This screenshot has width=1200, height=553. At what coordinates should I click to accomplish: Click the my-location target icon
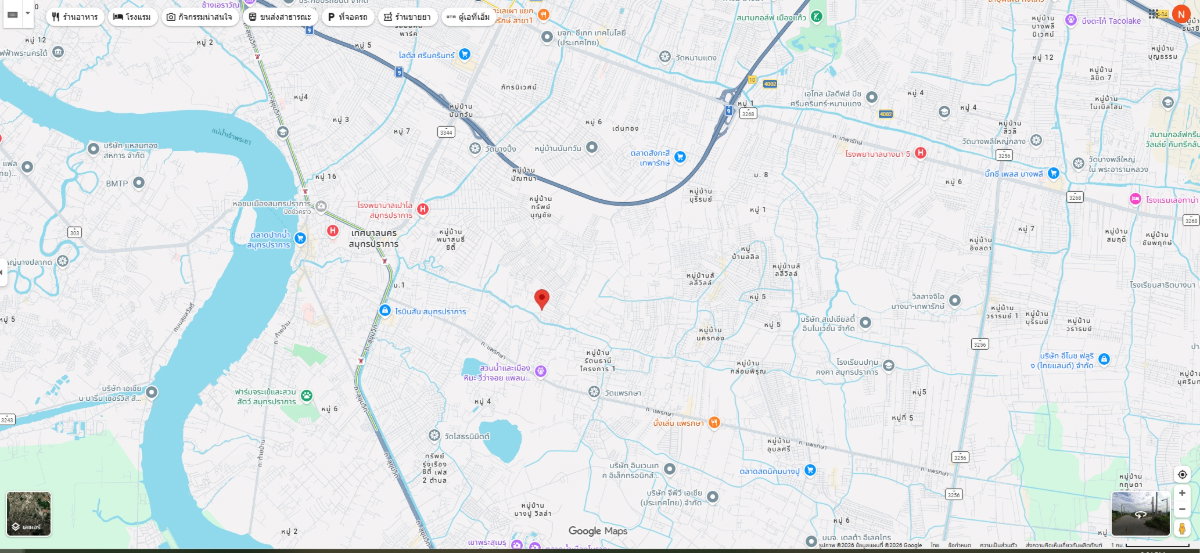[1181, 474]
